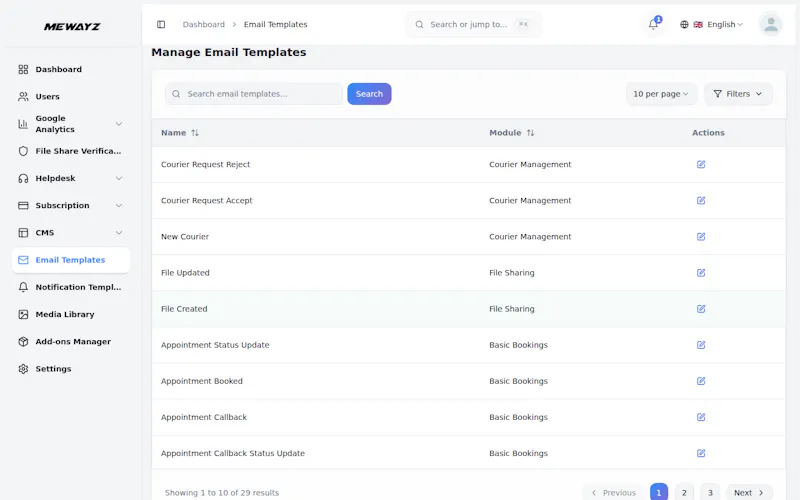The width and height of the screenshot is (800, 500).
Task: Click the File Share Verification shield icon
Action: (x=23, y=151)
